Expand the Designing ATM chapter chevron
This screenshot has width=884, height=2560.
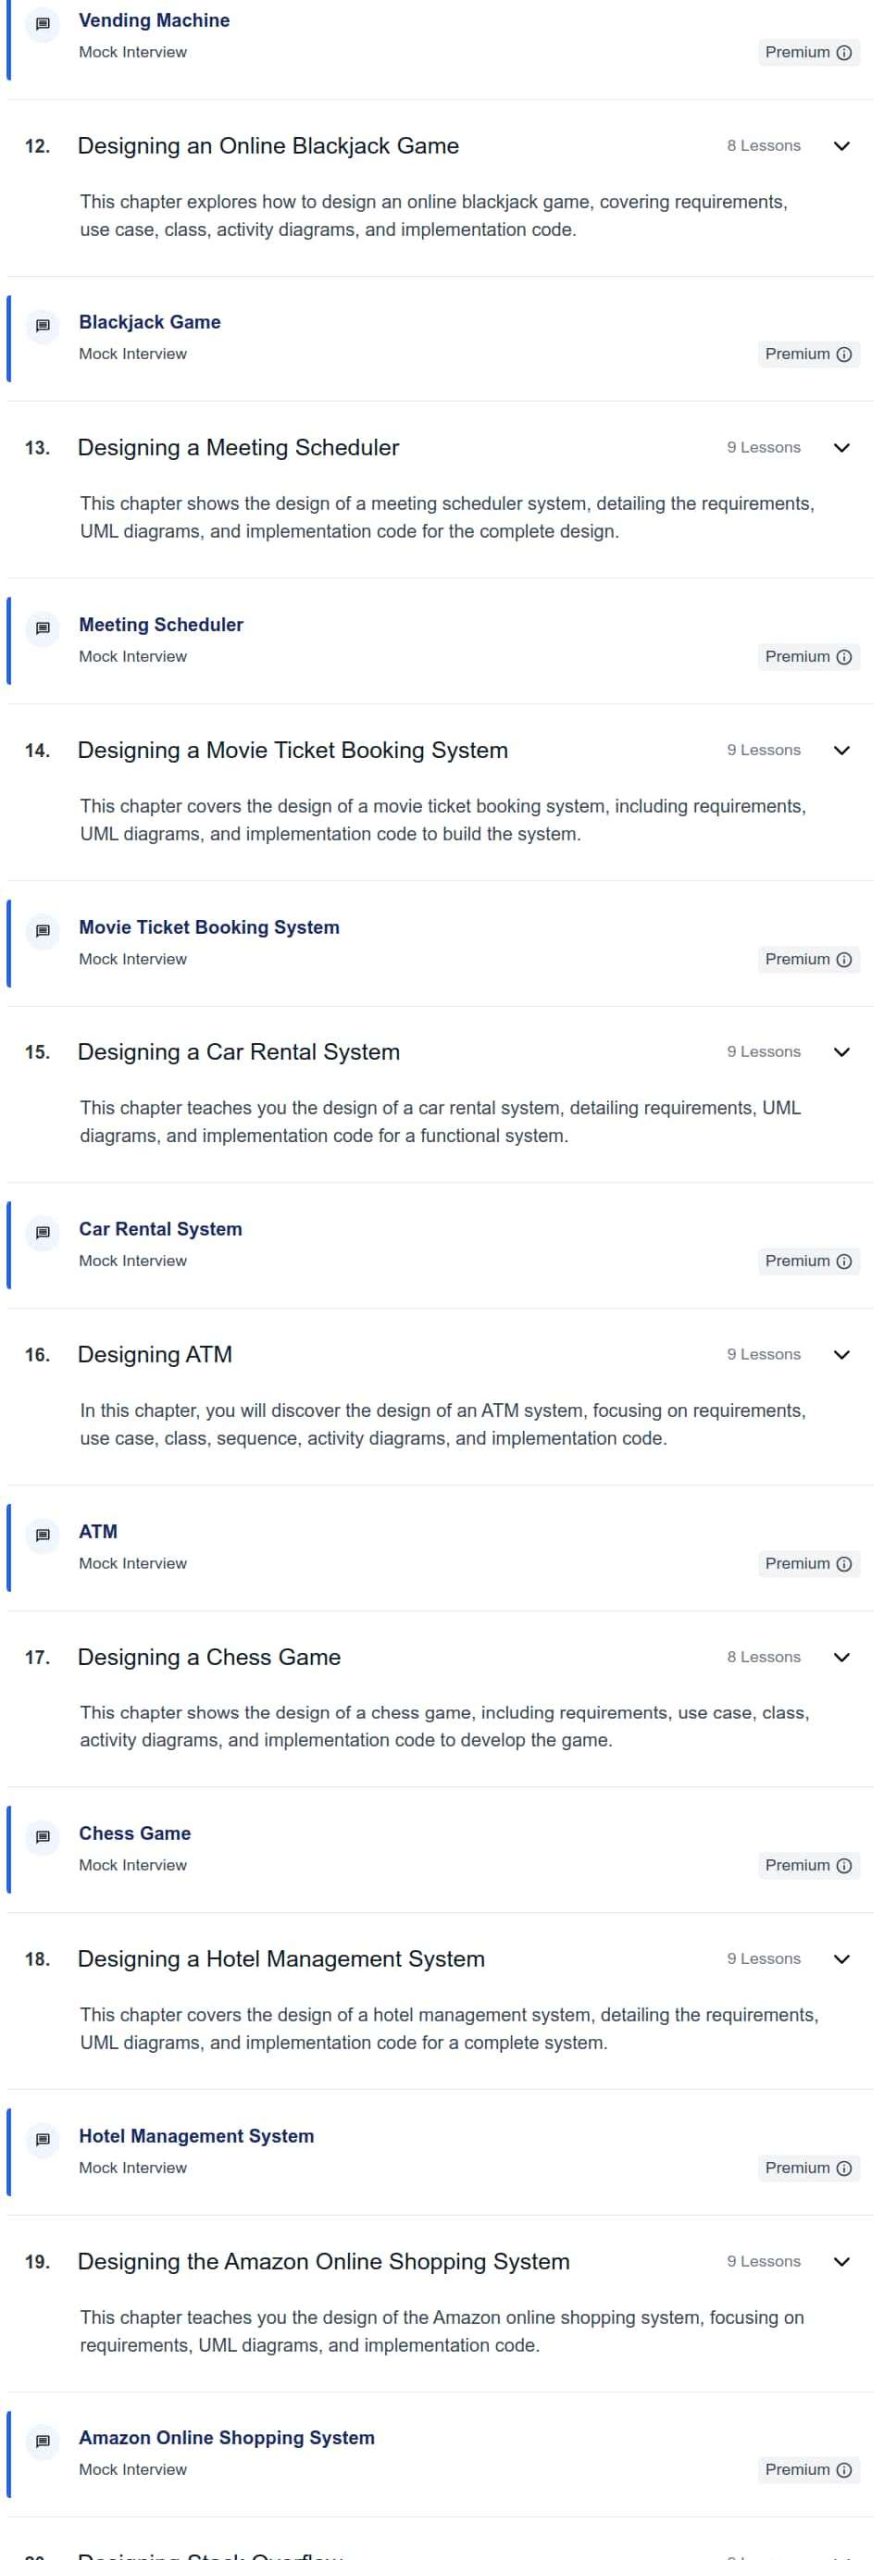842,1355
